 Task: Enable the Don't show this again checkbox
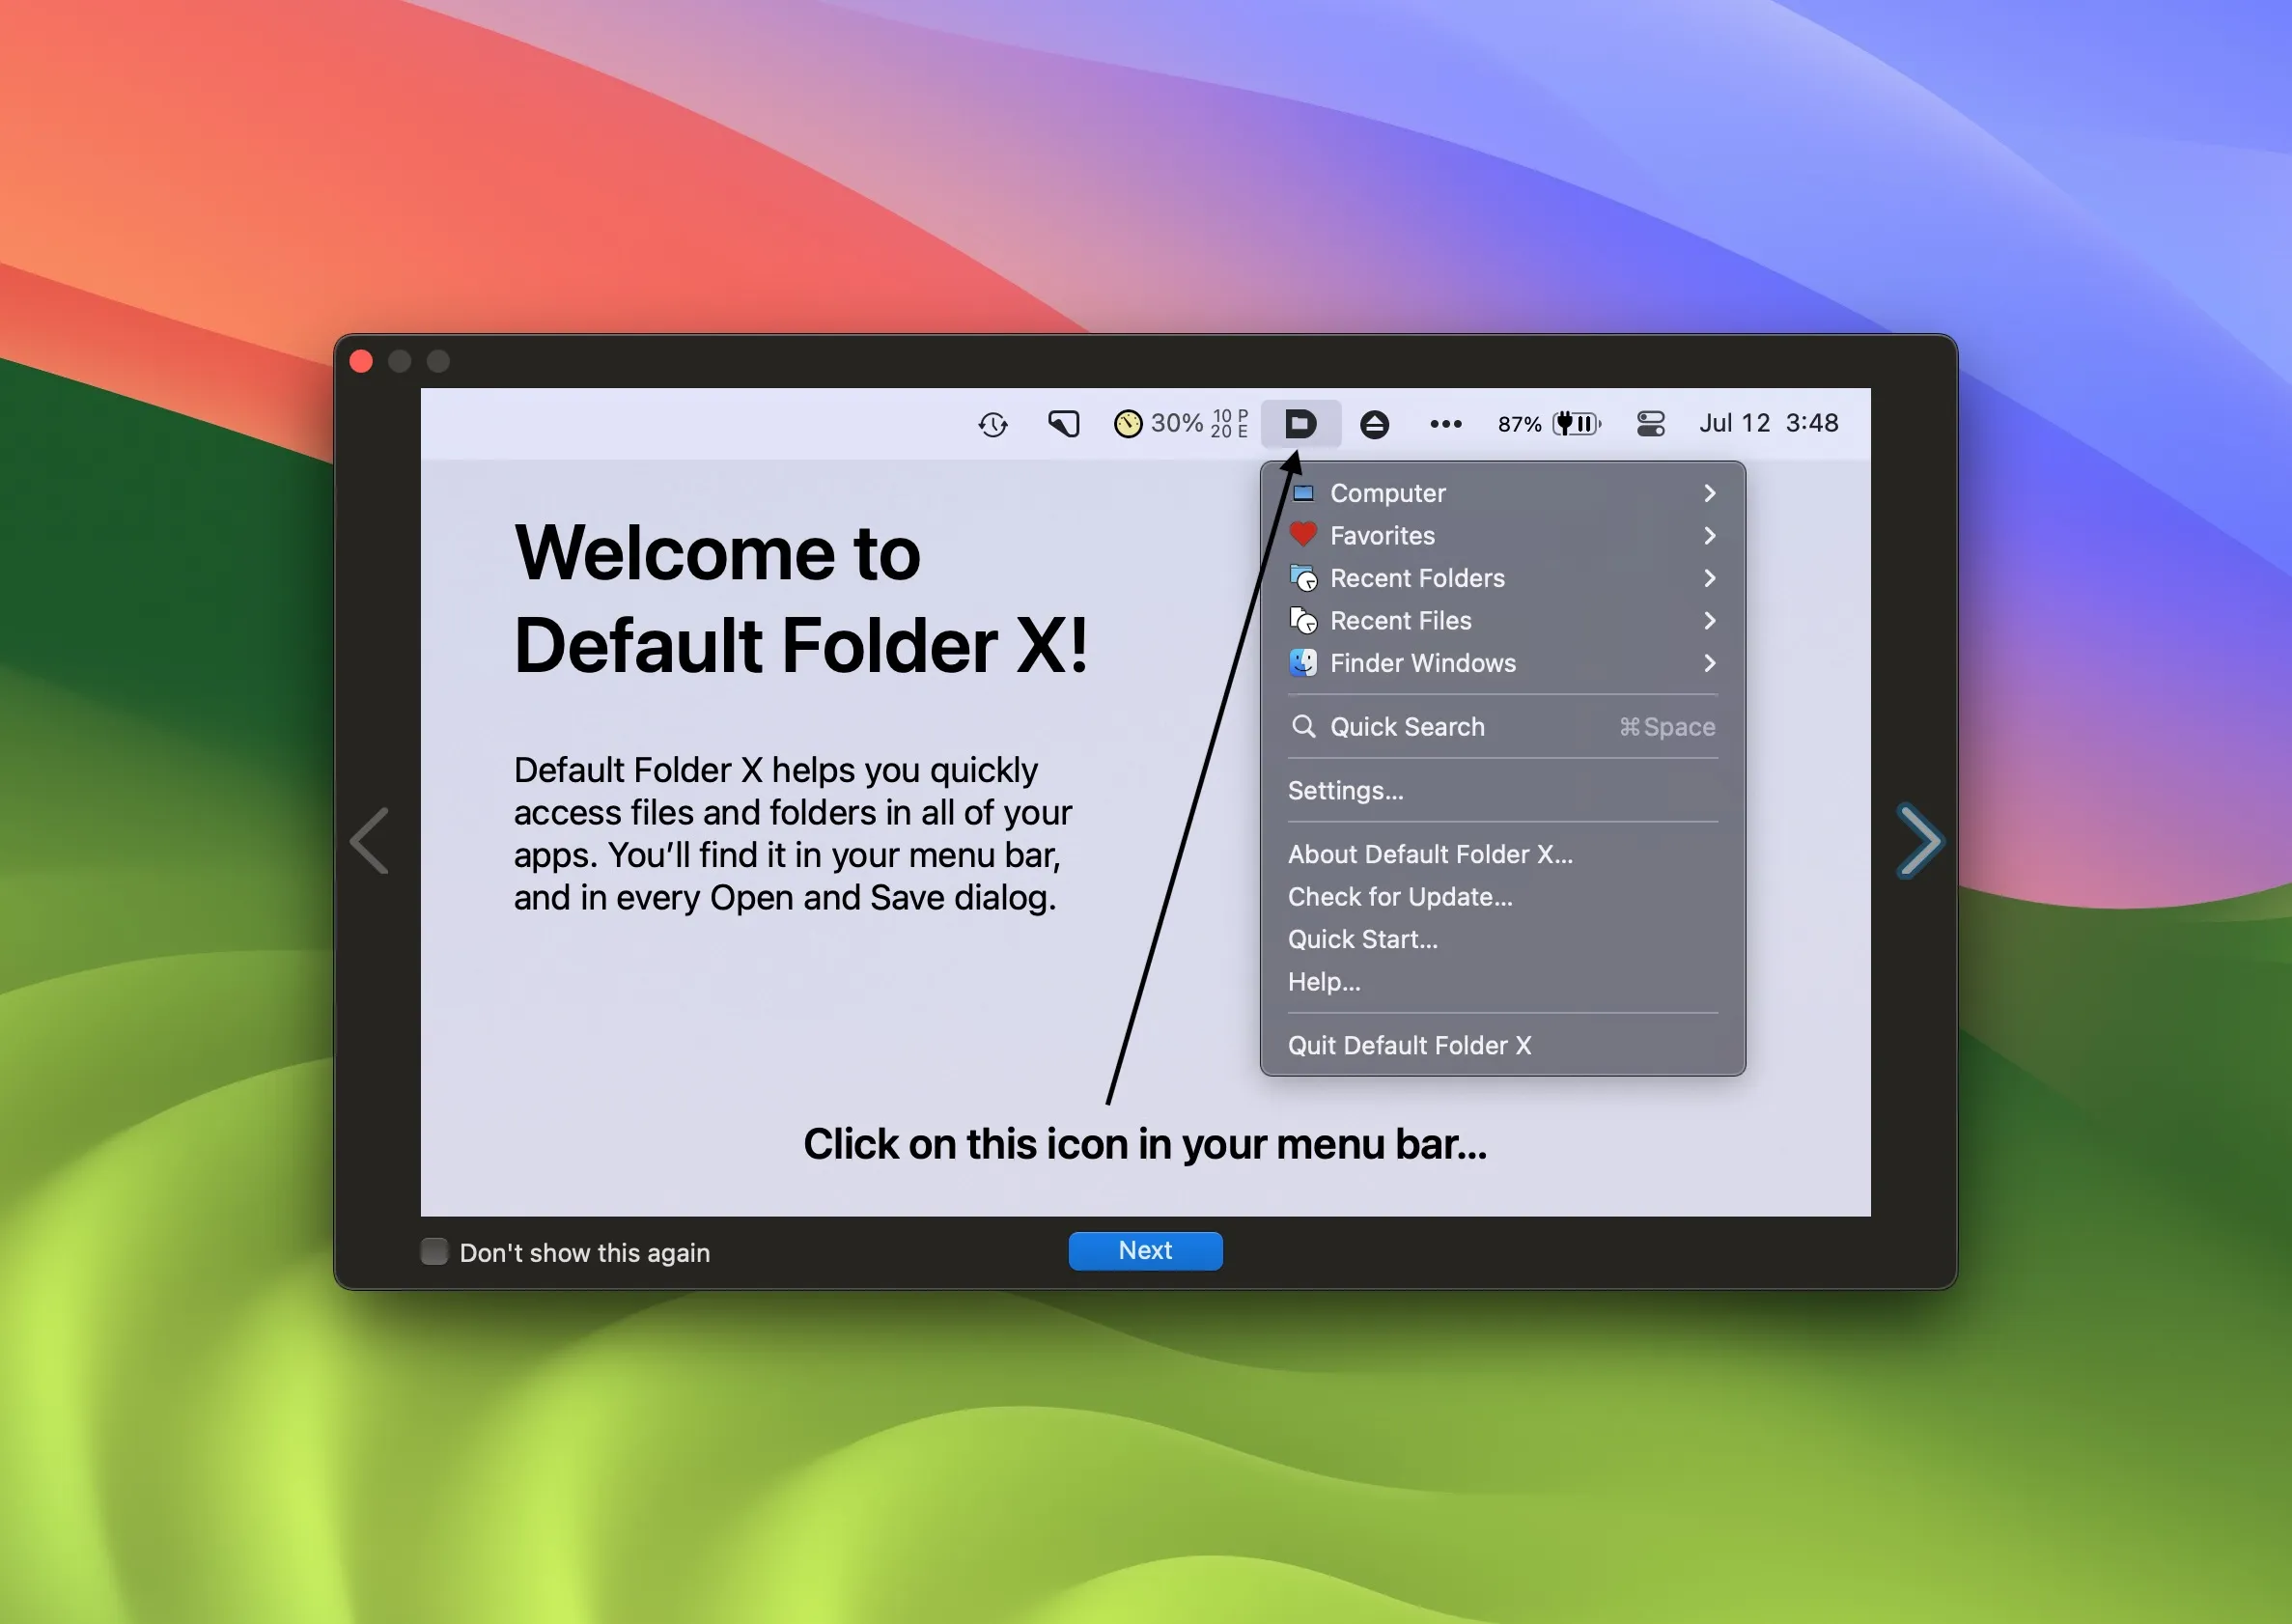(434, 1251)
